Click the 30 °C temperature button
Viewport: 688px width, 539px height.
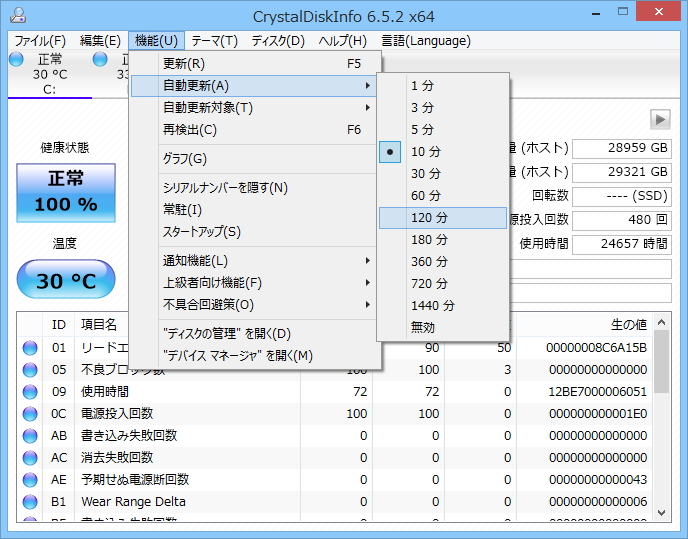[x=66, y=280]
